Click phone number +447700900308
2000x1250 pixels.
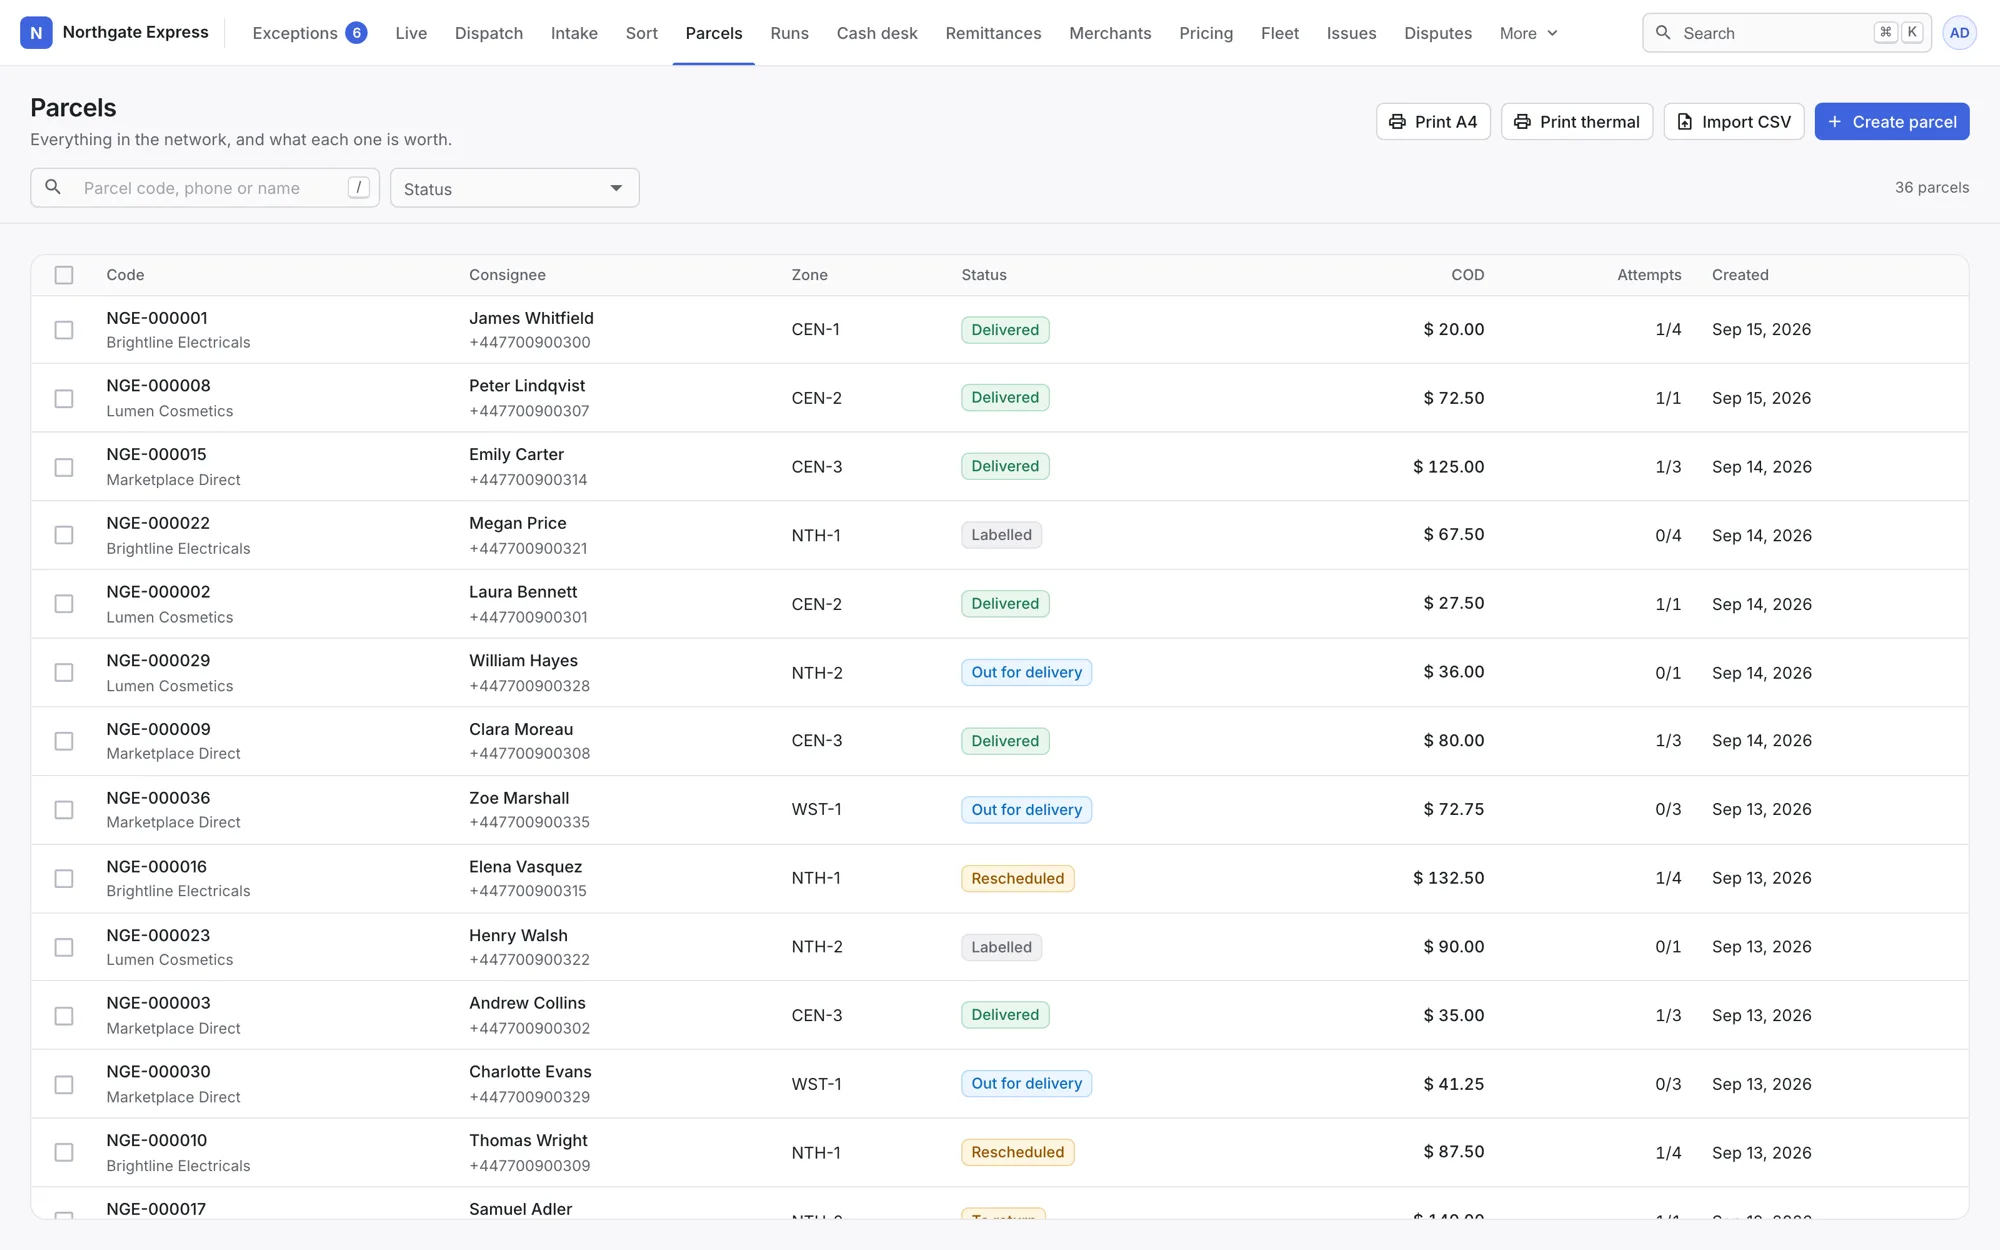click(529, 754)
